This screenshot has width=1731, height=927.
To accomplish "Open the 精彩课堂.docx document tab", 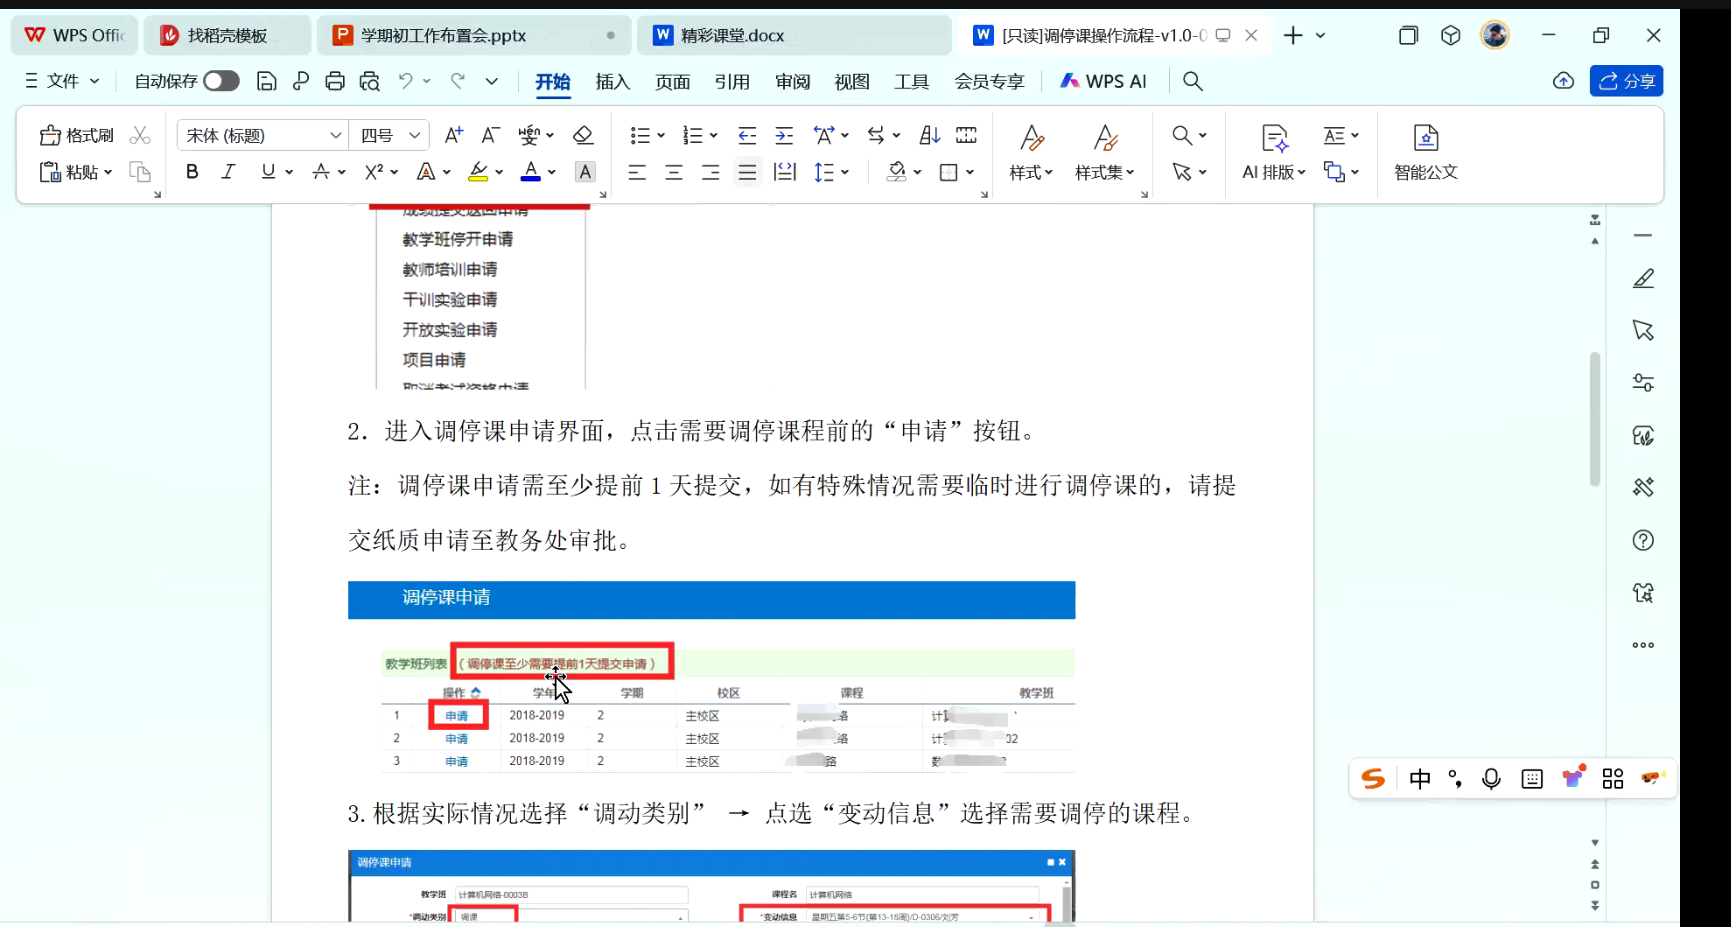I will (x=732, y=35).
